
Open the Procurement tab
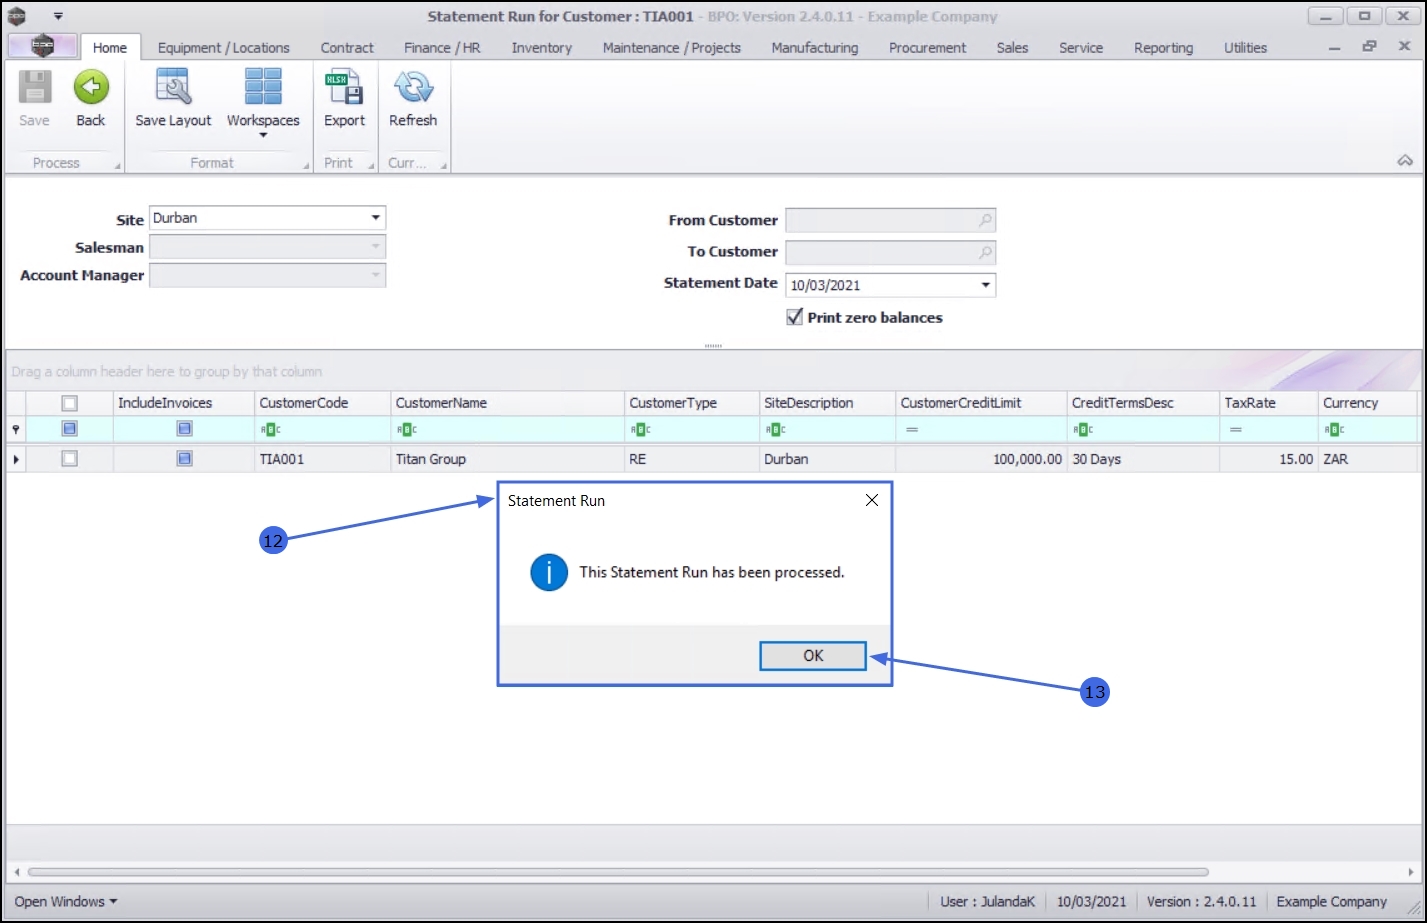[927, 47]
